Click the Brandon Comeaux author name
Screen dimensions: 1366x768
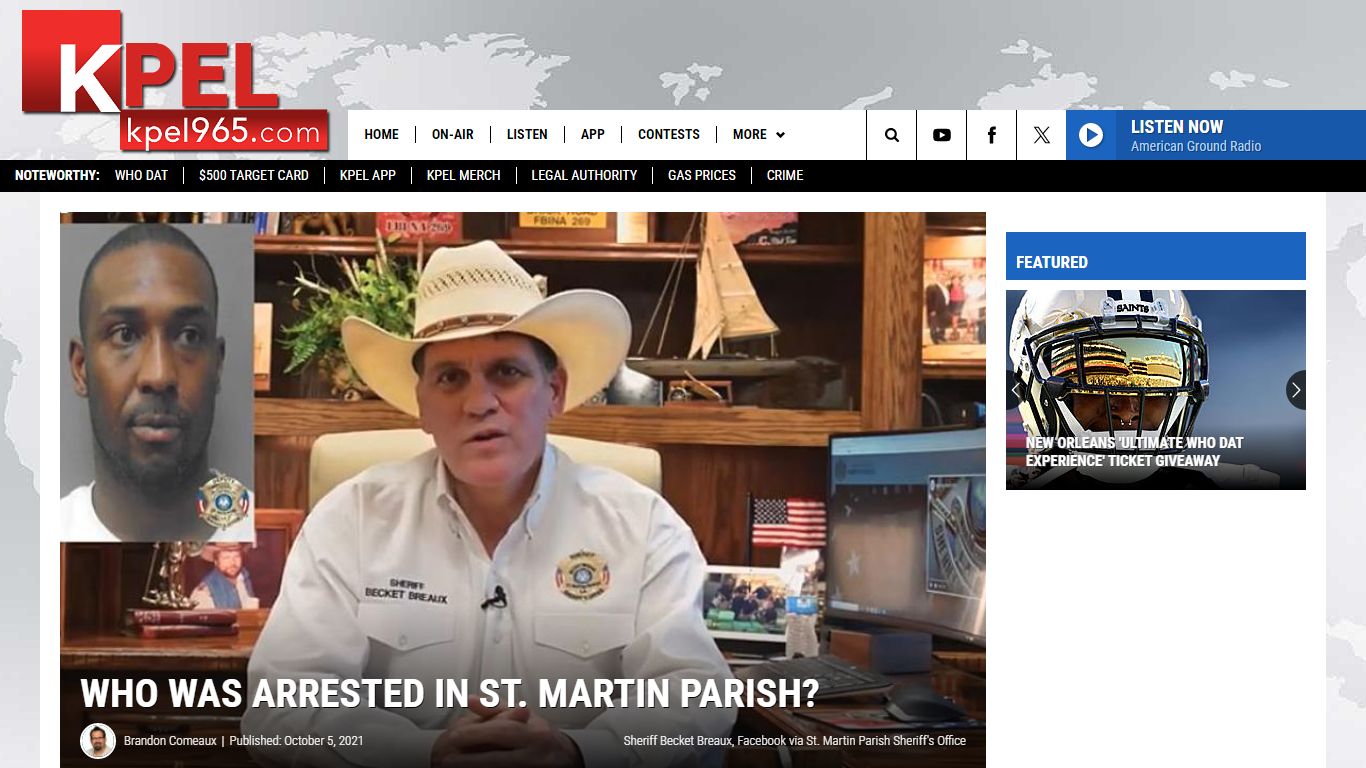(x=170, y=741)
